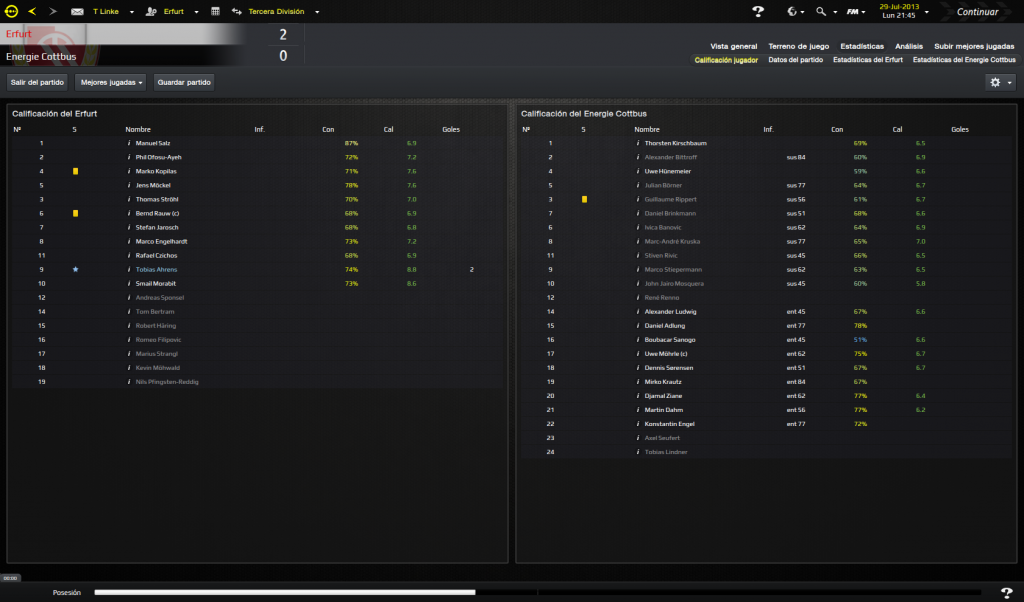Click the Erfurt team name in scoreboard

[x=18, y=34]
